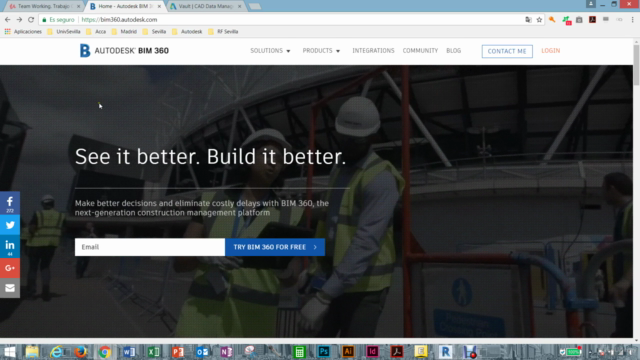Open File Explorer from taskbar
The image size is (640, 360).
click(x=32, y=352)
